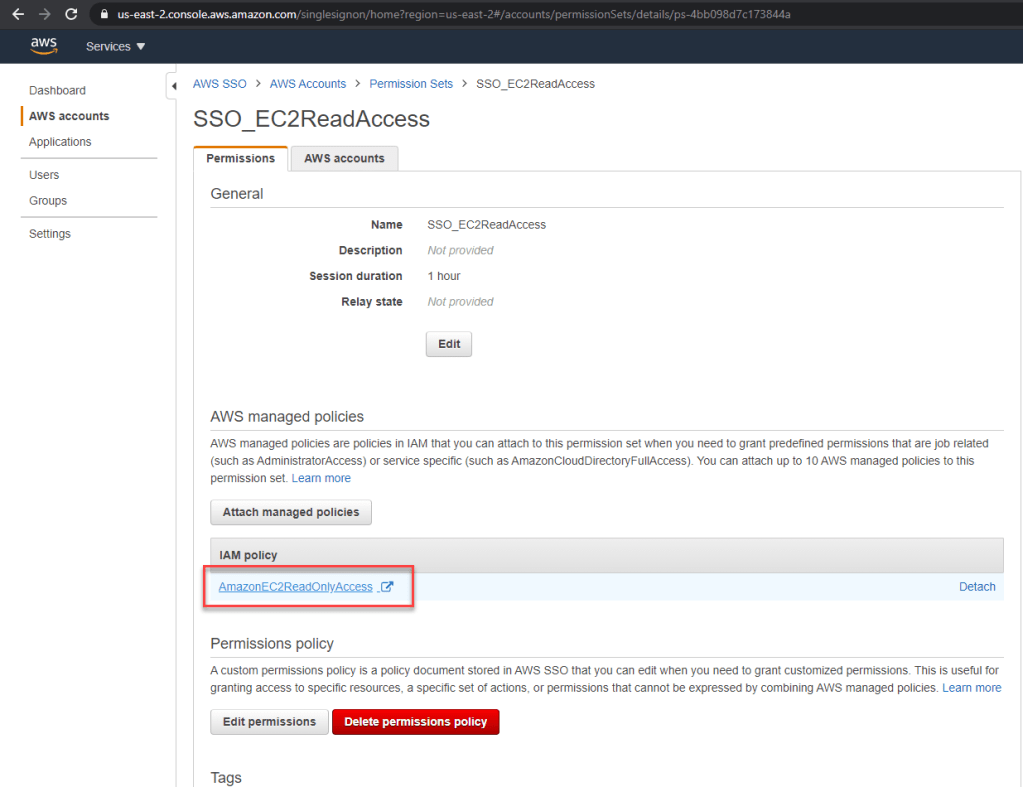This screenshot has width=1023, height=787.
Task: Collapse the left sidebar with arrow handle
Action: point(173,86)
